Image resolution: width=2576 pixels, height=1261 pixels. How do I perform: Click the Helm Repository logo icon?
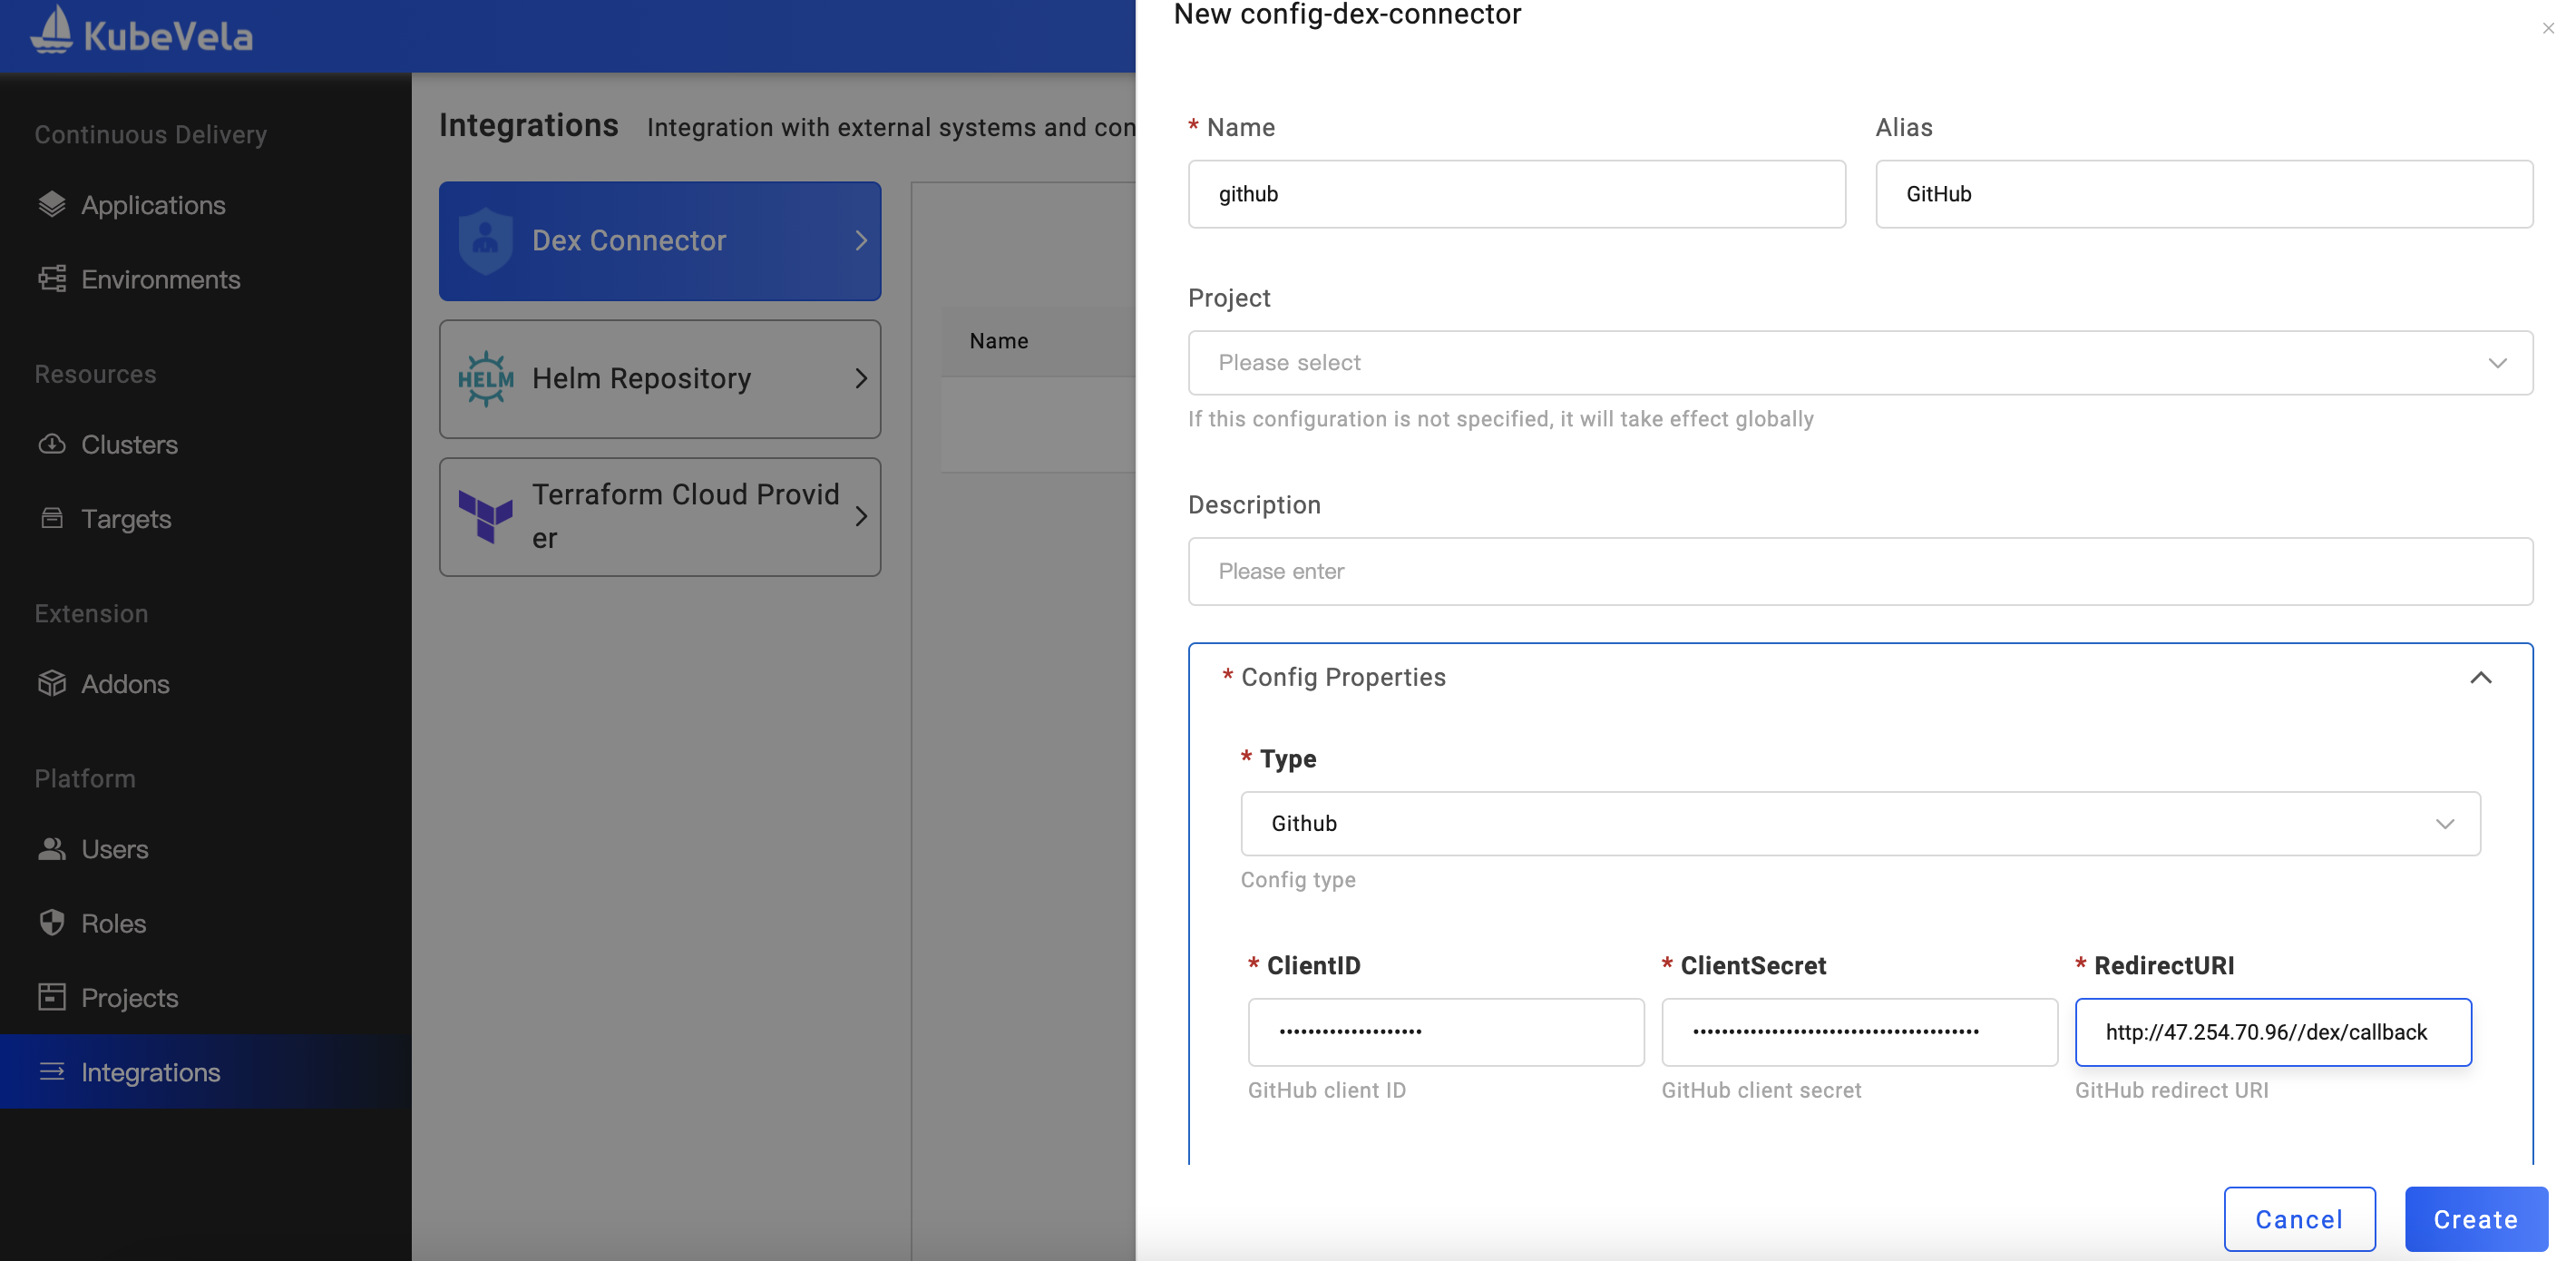click(x=486, y=379)
